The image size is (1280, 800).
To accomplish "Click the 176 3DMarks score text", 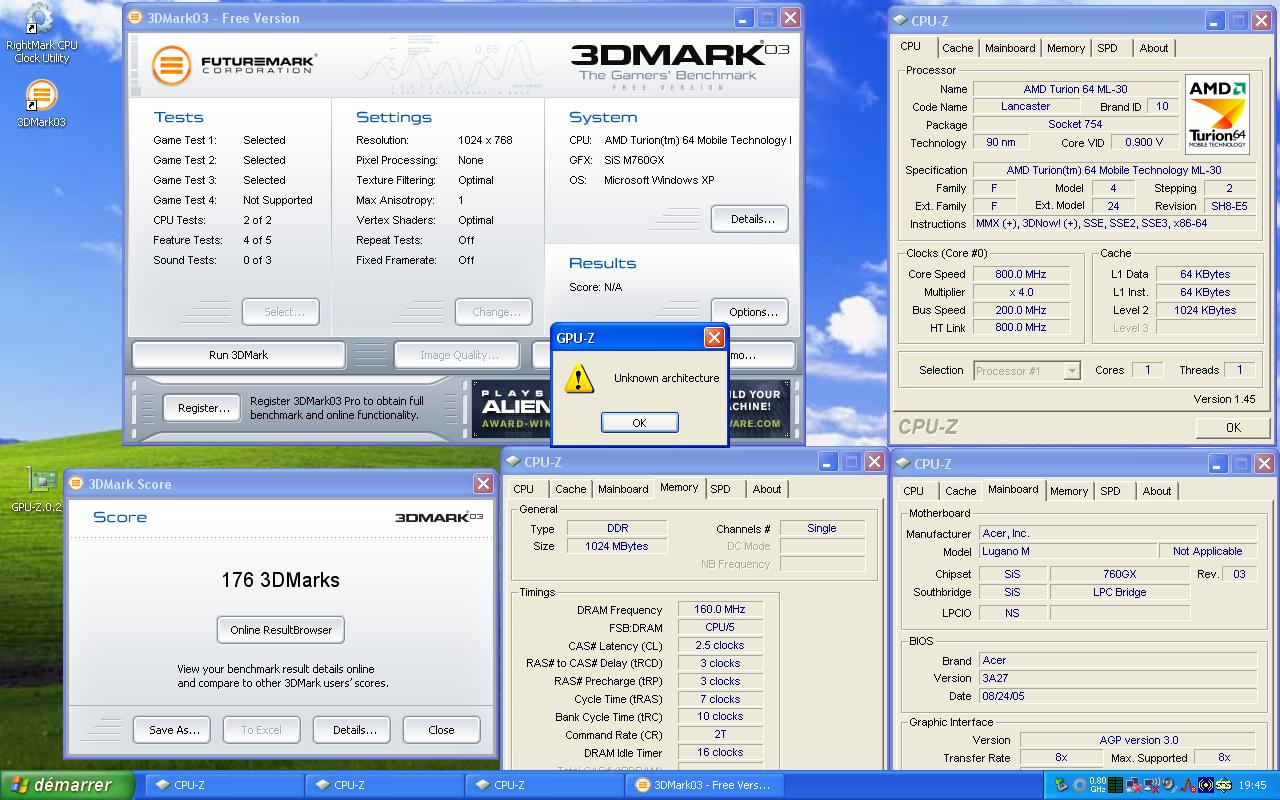I will click(280, 580).
